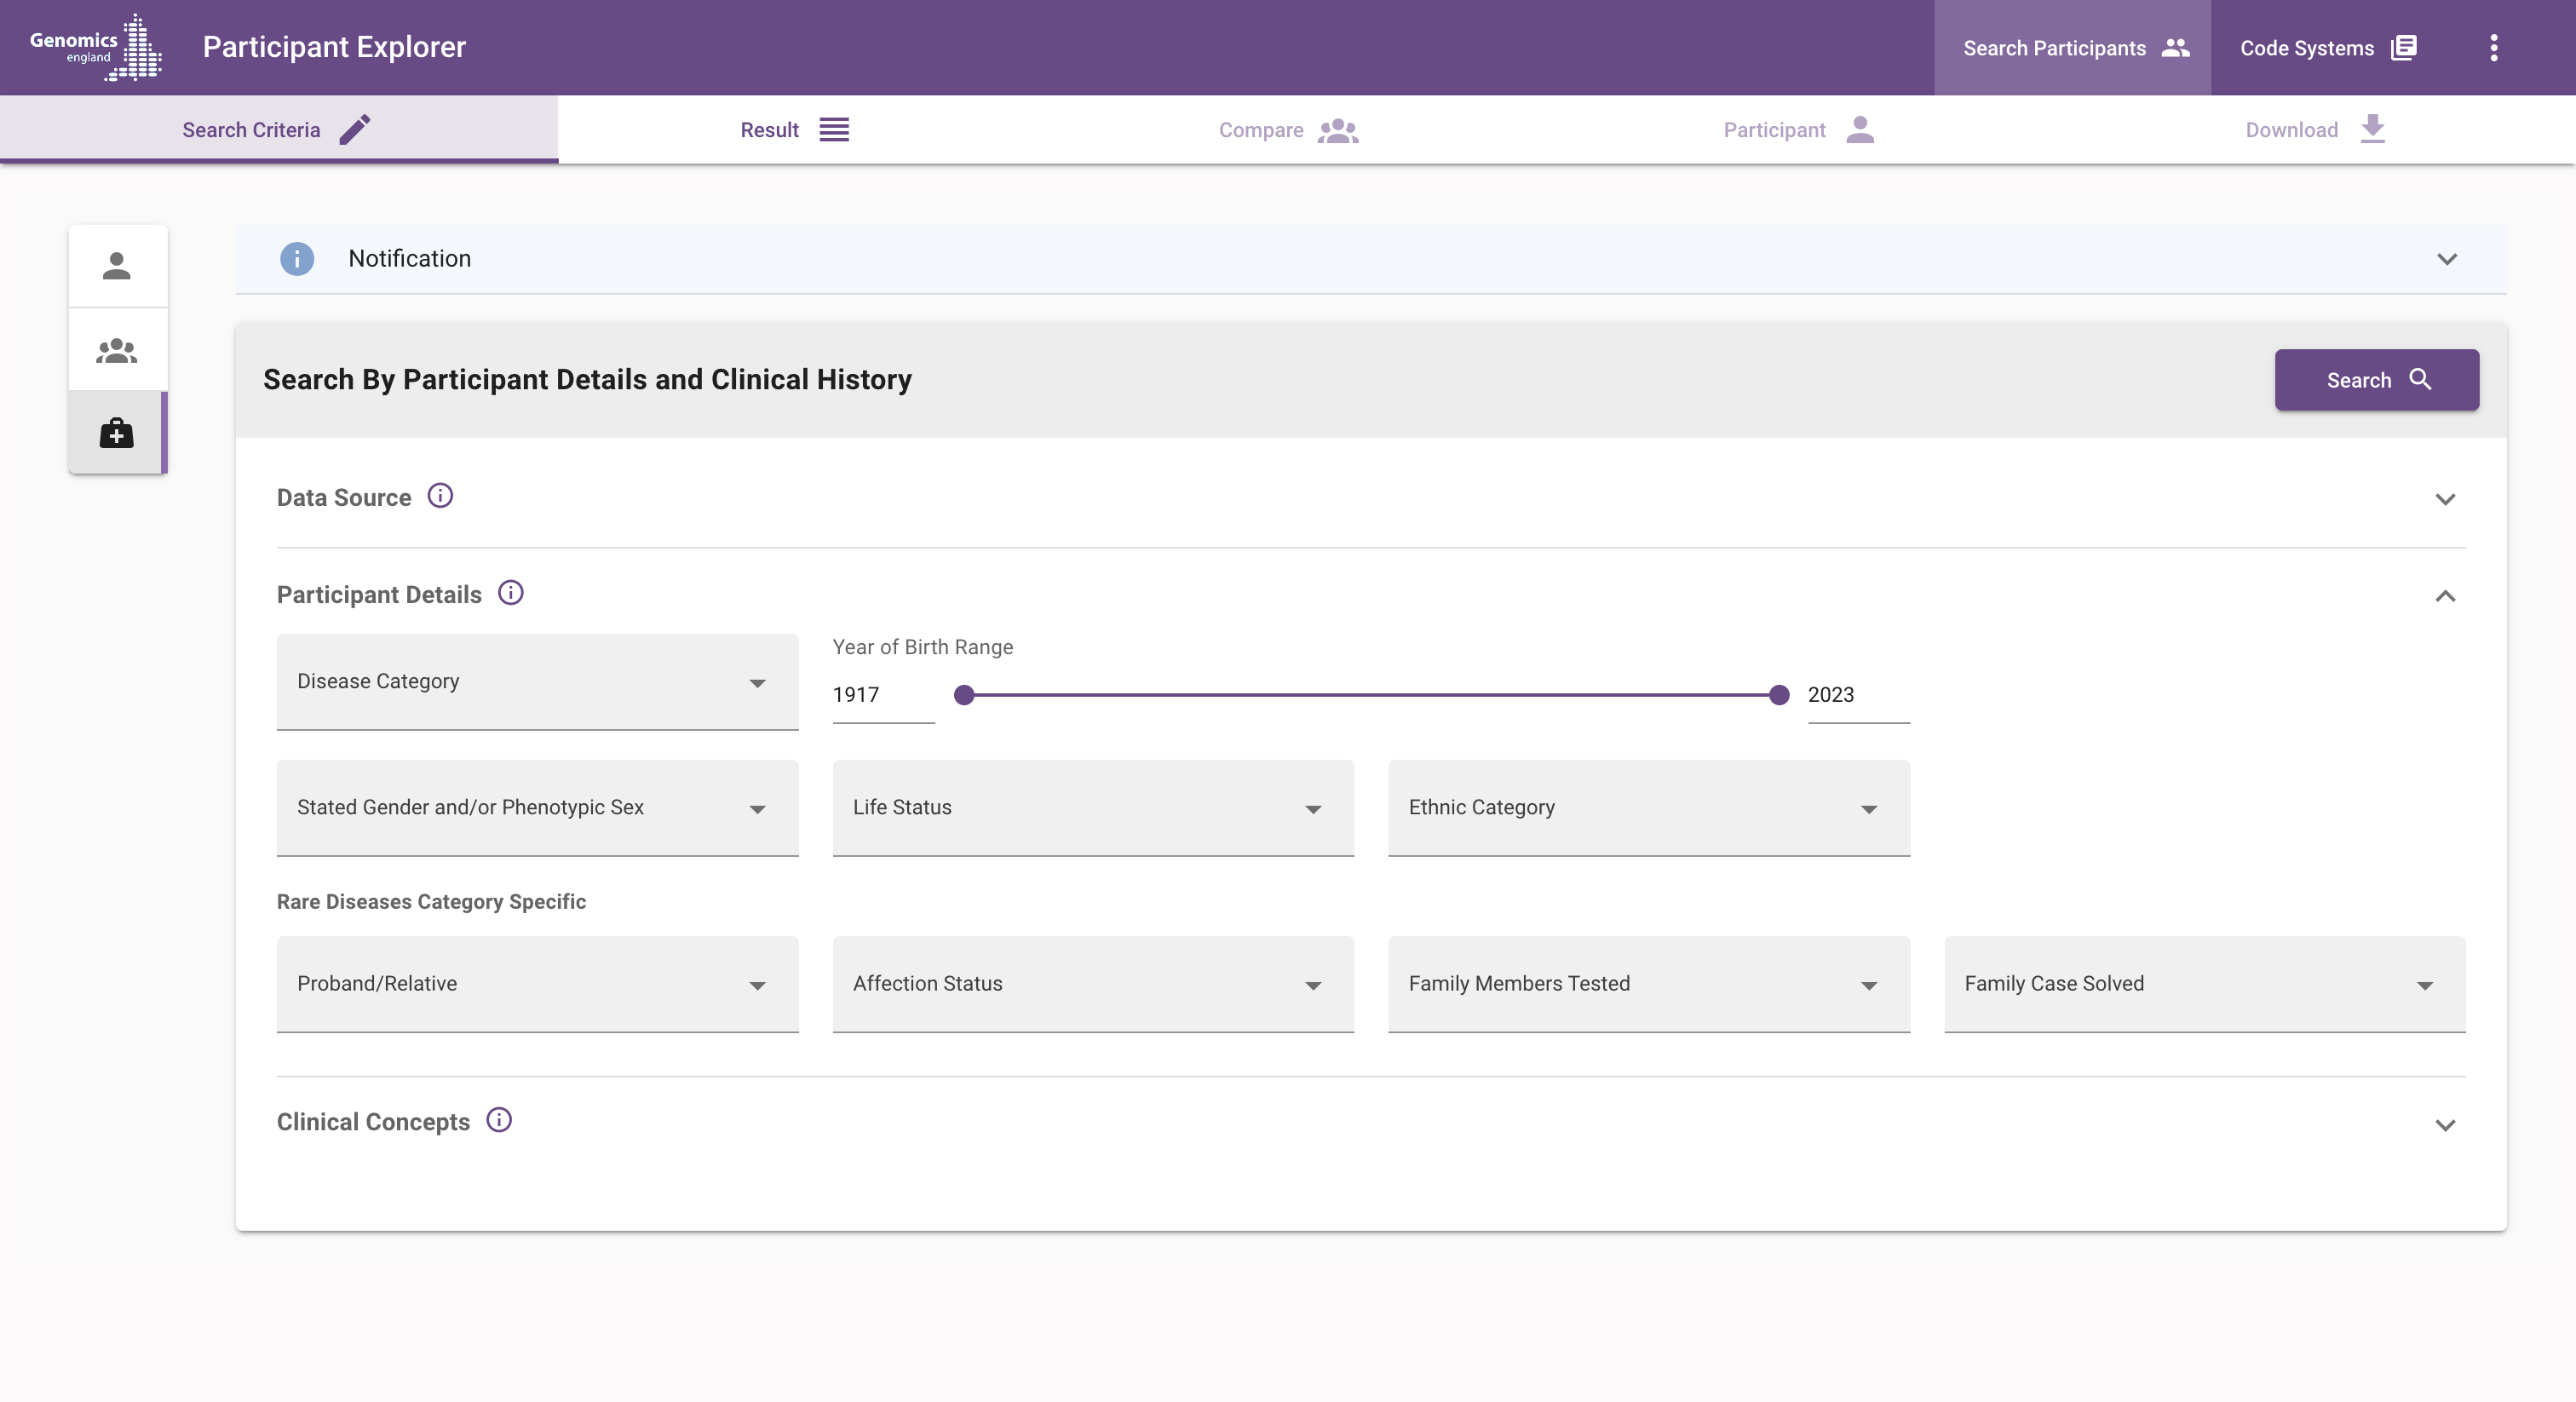
Task: Expand the Data Source section
Action: 2444,499
